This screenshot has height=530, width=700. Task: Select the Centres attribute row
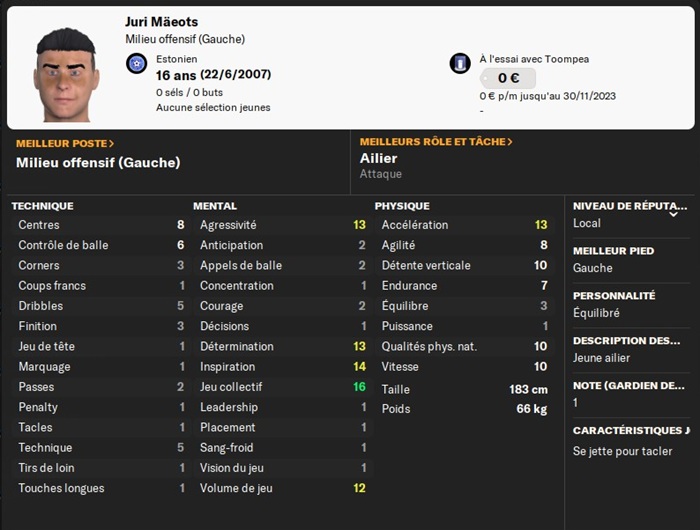click(x=101, y=225)
